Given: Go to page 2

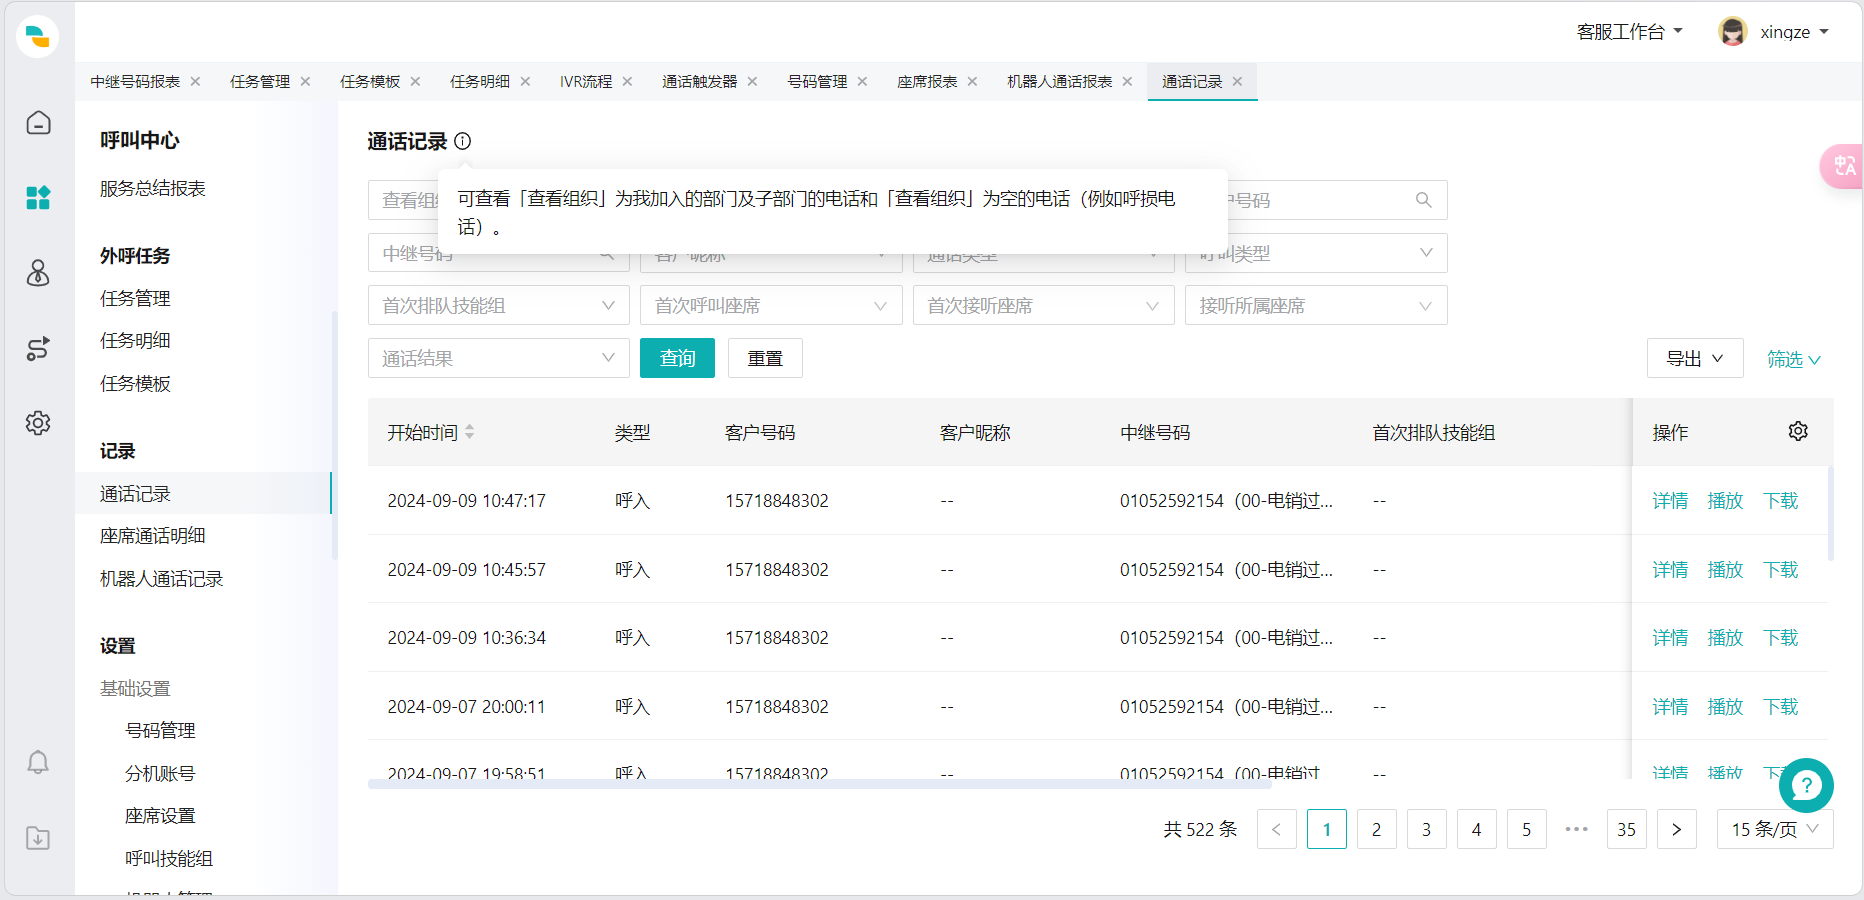Looking at the screenshot, I should pyautogui.click(x=1377, y=829).
